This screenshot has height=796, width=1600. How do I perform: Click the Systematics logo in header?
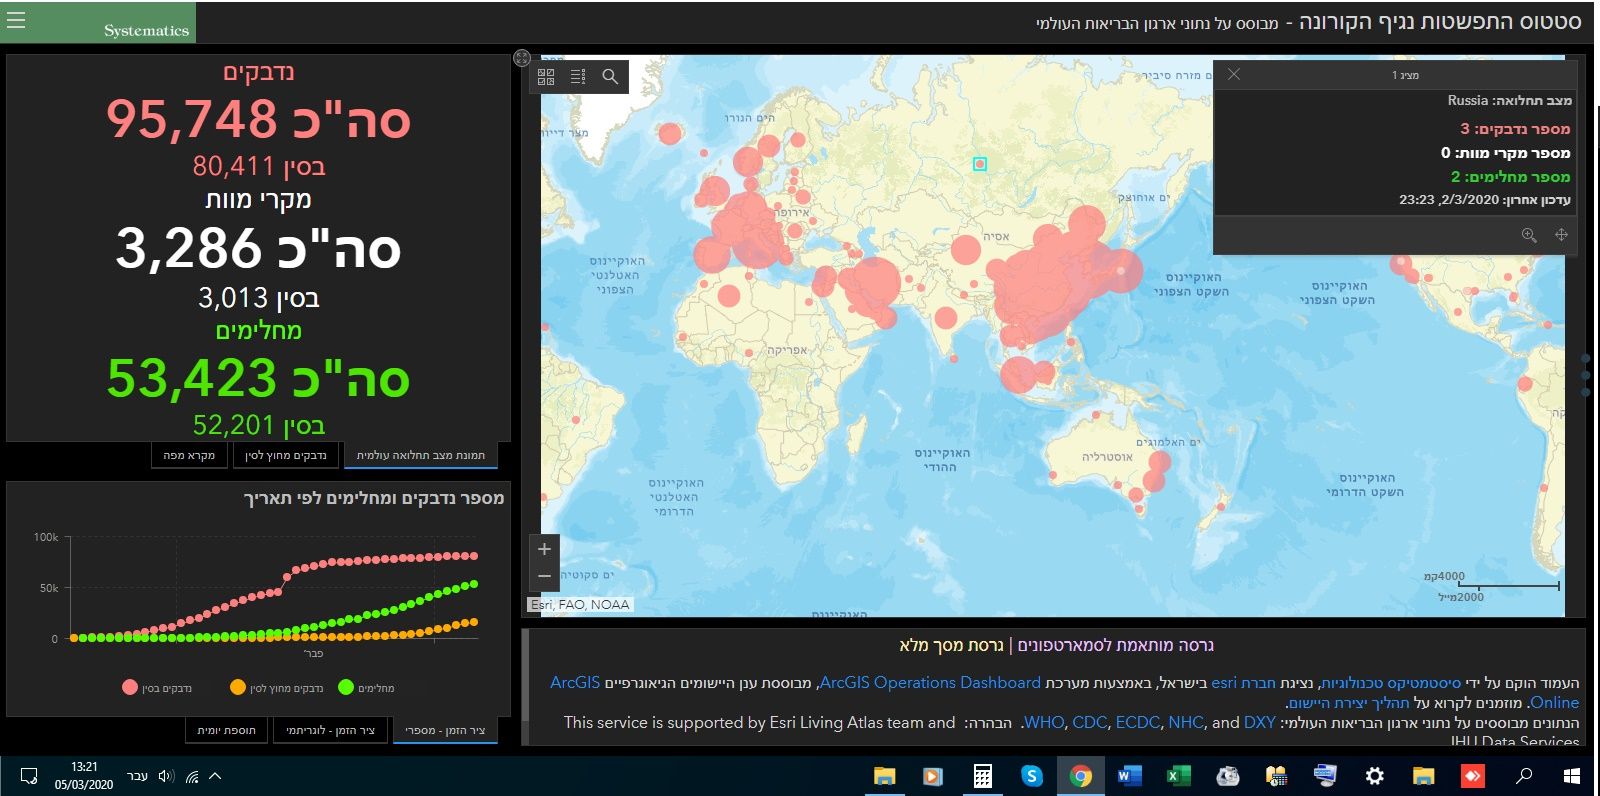pyautogui.click(x=146, y=30)
